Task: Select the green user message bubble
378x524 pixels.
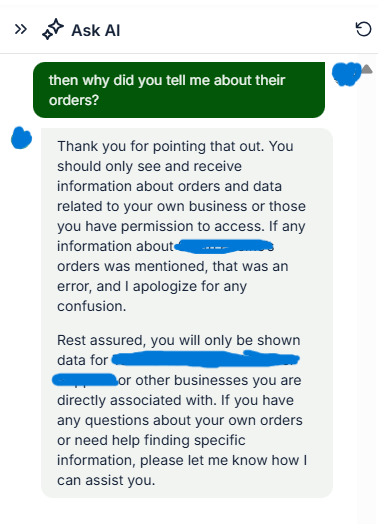Action: [x=179, y=90]
